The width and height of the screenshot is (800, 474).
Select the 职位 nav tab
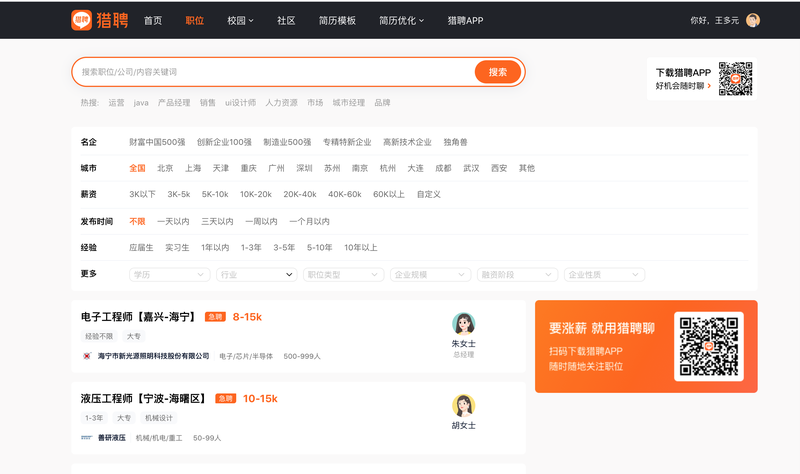coord(194,20)
